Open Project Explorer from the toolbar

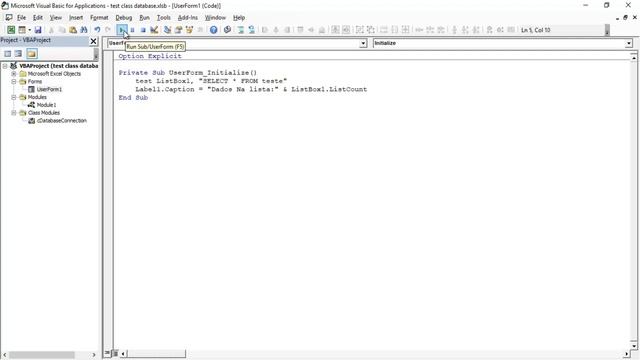[167, 30]
